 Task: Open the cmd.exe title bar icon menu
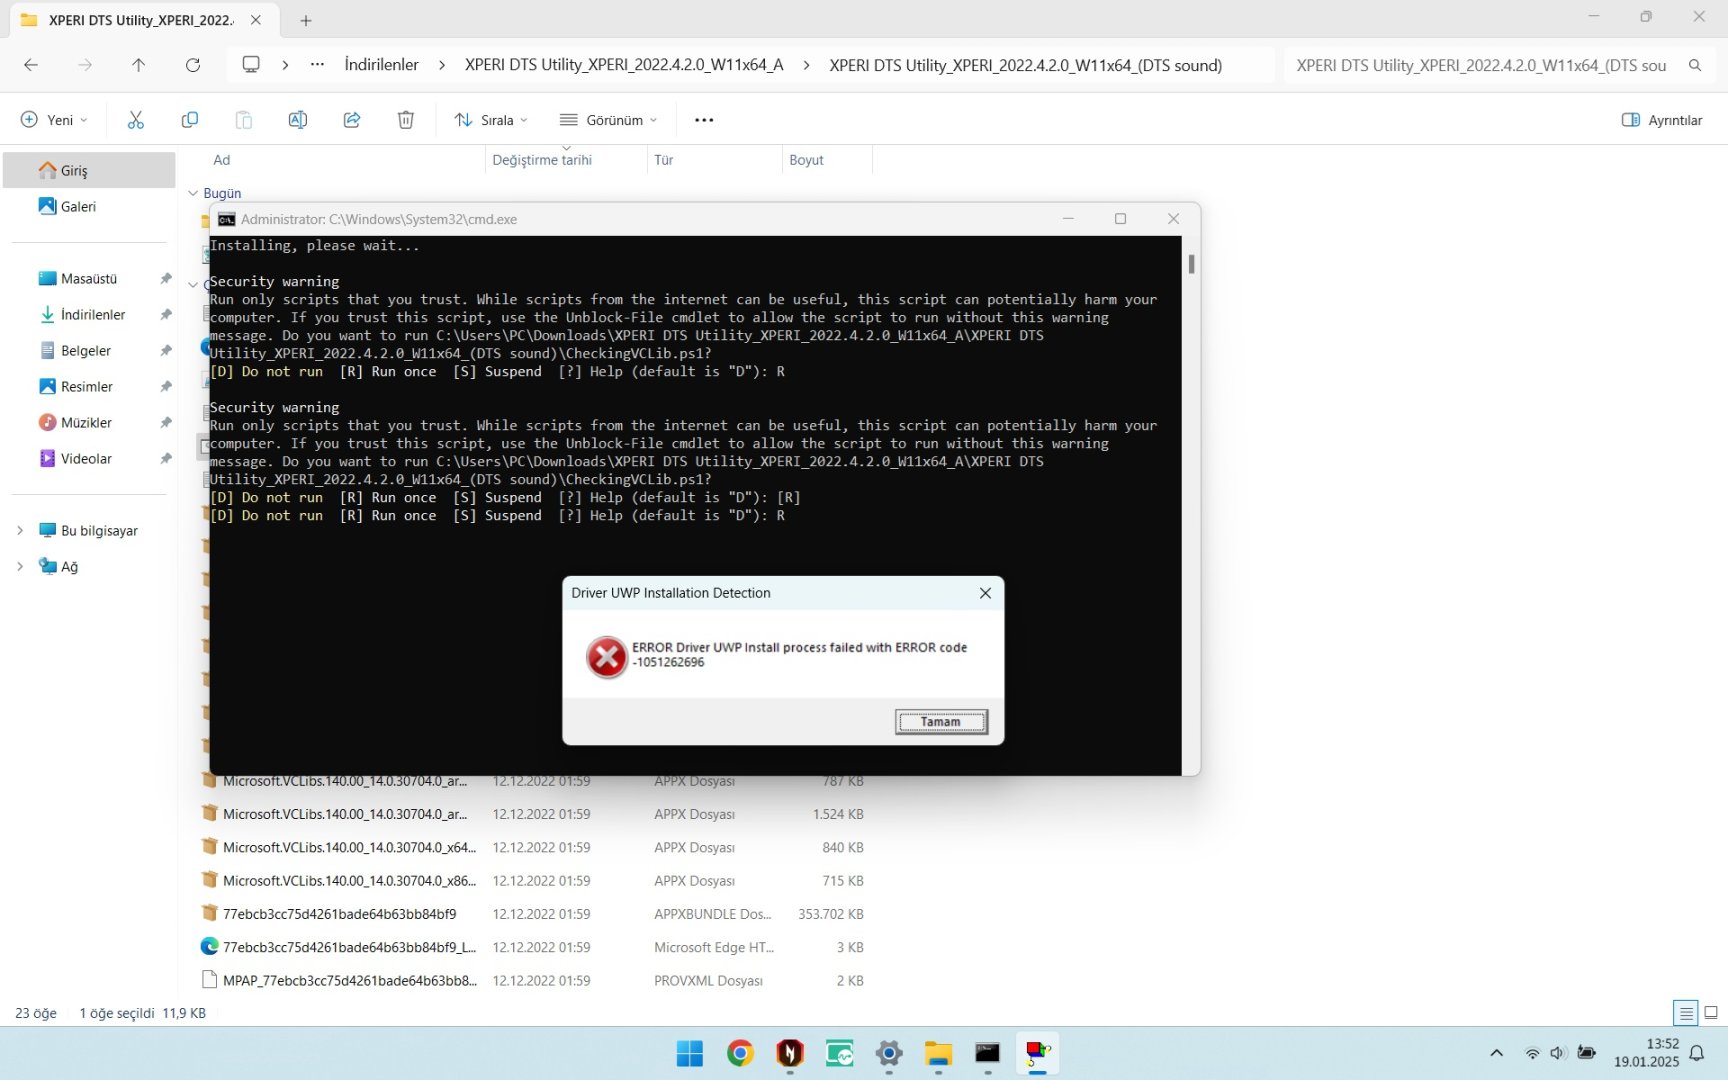[227, 219]
